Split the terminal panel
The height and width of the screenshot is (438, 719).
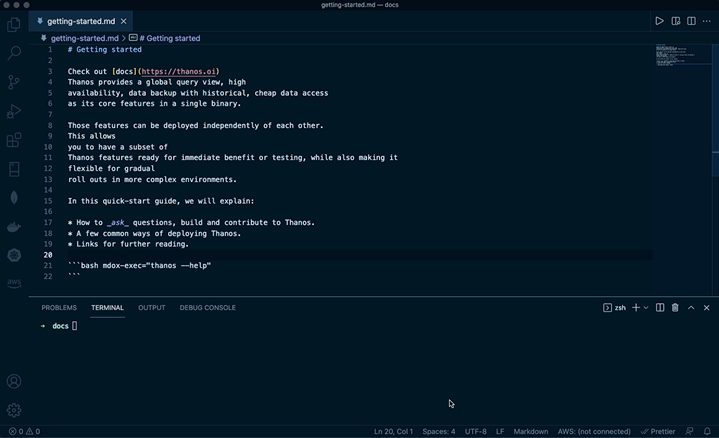tap(660, 308)
